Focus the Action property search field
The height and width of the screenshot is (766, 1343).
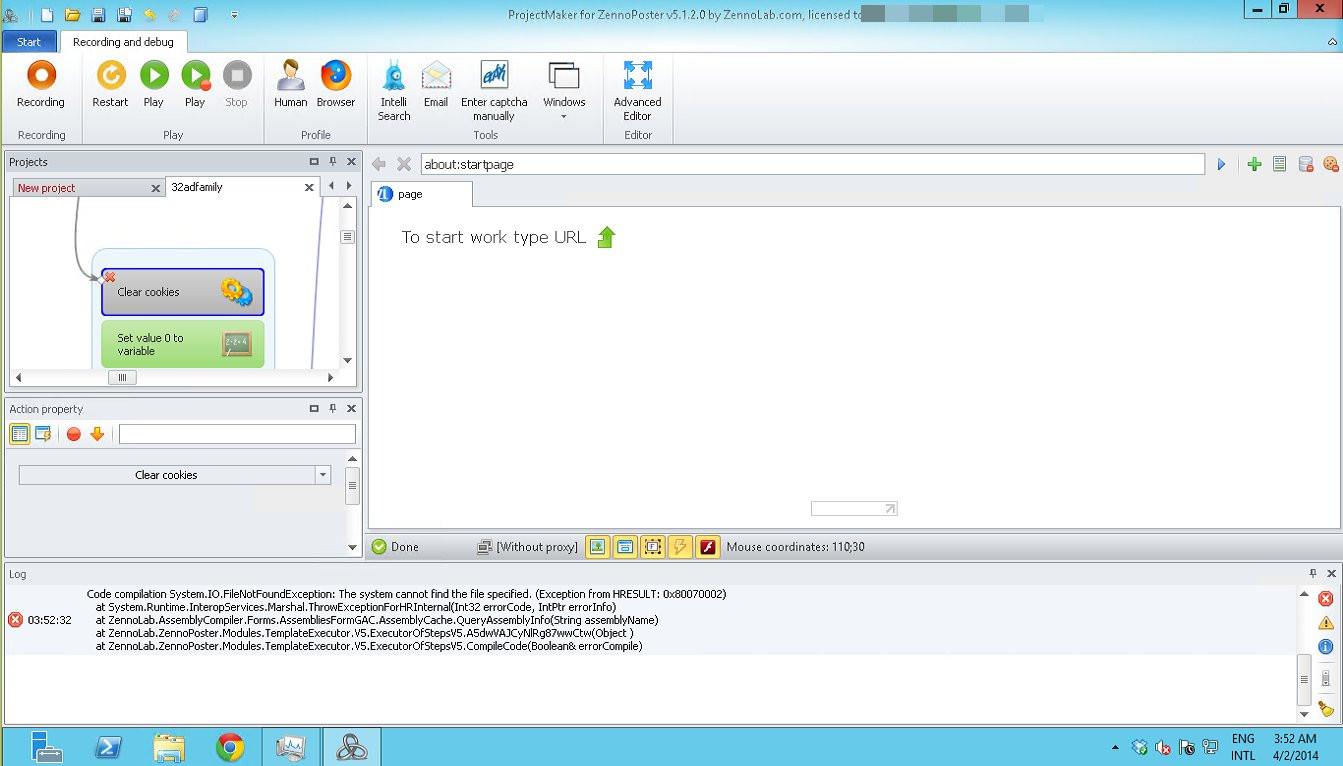(x=237, y=434)
